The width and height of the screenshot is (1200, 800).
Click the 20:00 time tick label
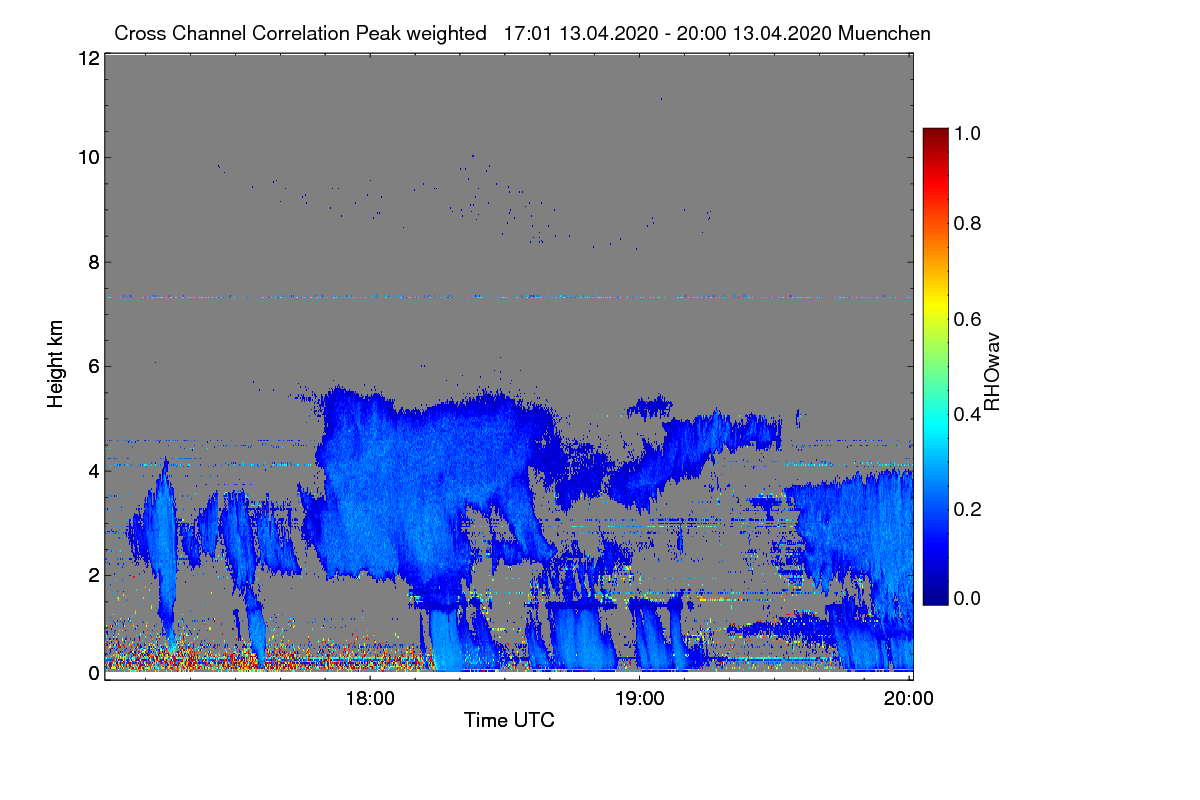pos(909,699)
